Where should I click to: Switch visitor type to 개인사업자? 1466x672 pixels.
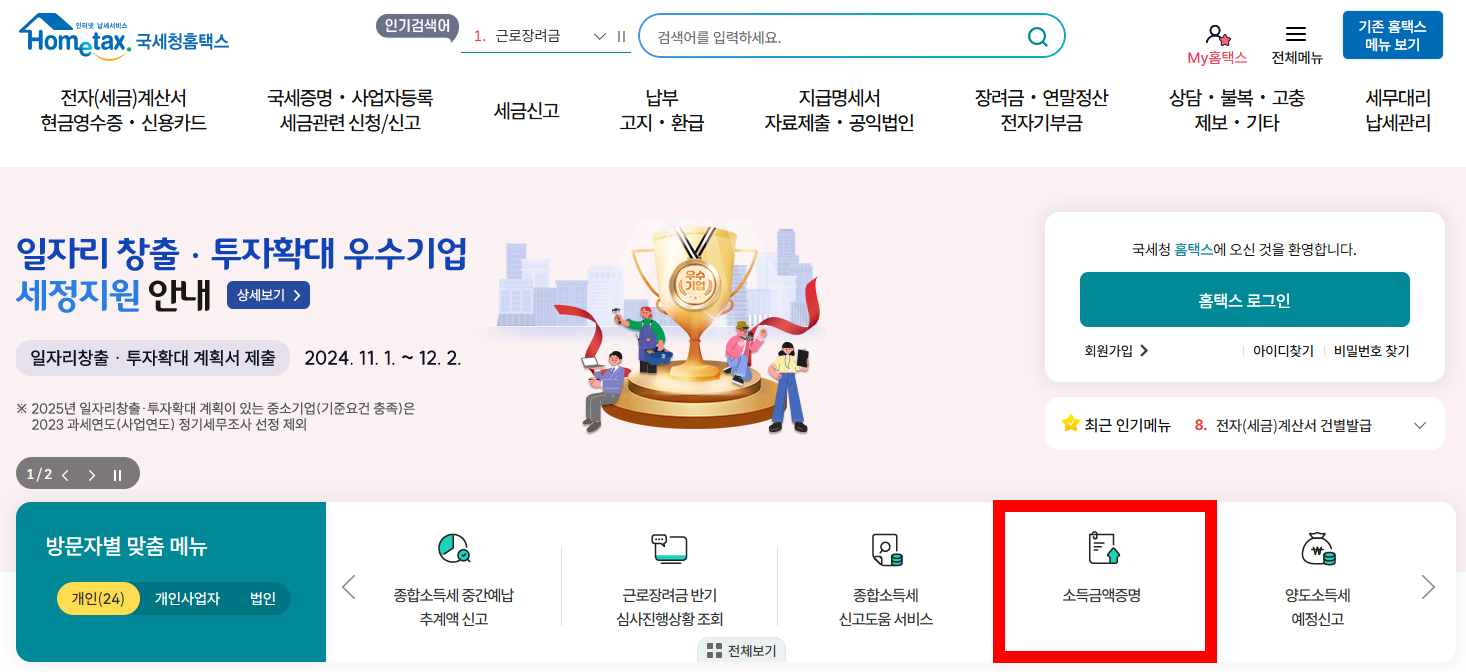pos(187,599)
